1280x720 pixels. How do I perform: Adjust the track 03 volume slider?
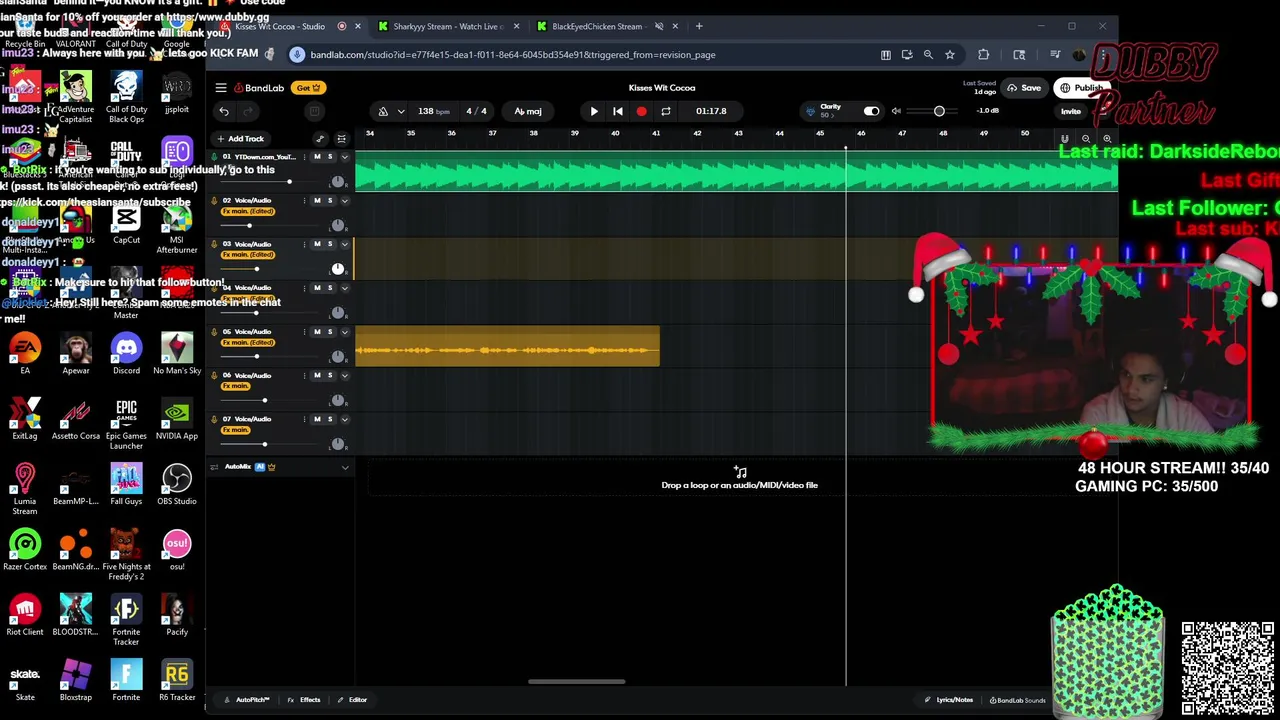pos(258,269)
